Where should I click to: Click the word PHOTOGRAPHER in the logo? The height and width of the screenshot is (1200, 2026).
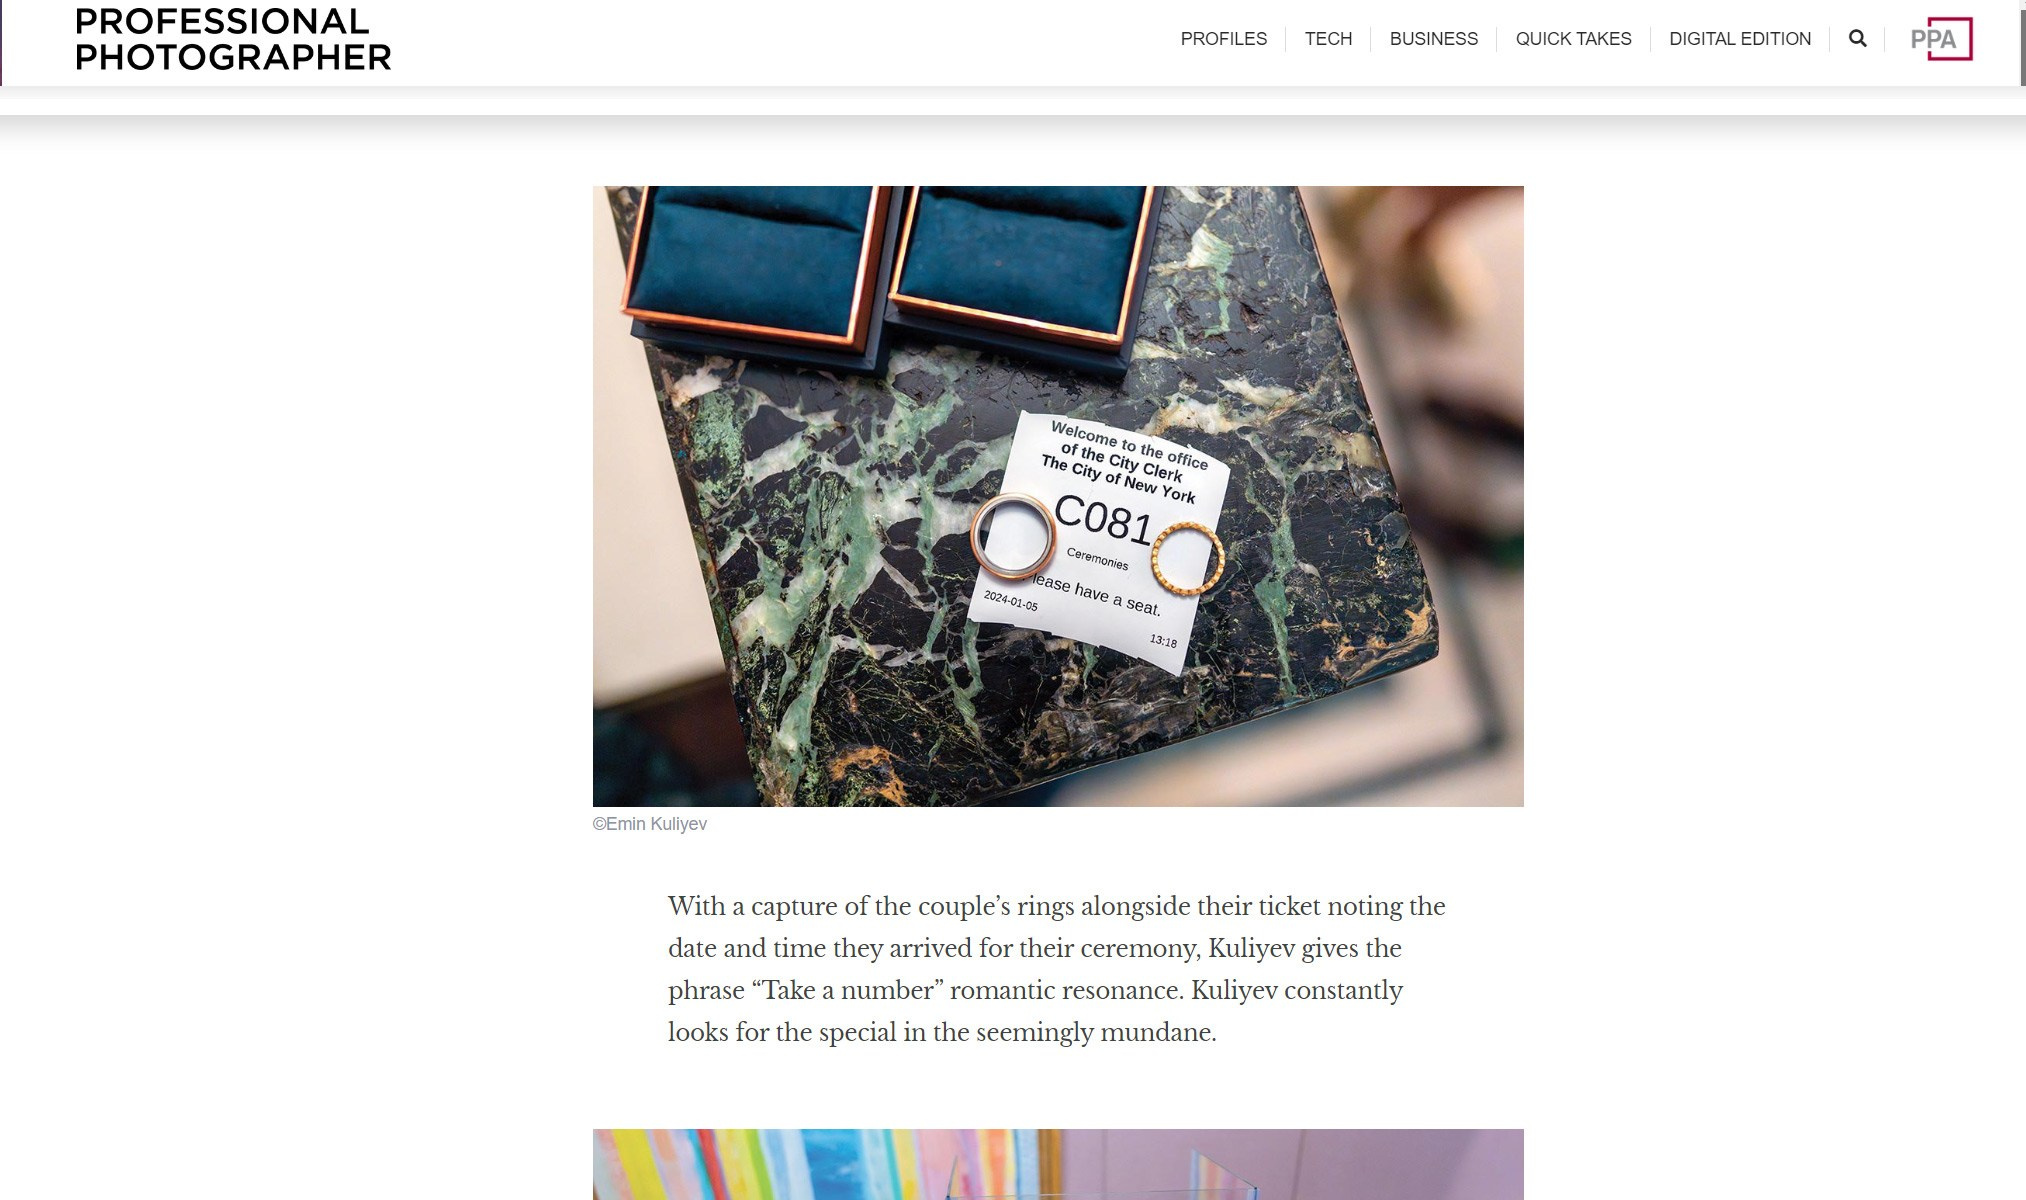click(x=232, y=57)
